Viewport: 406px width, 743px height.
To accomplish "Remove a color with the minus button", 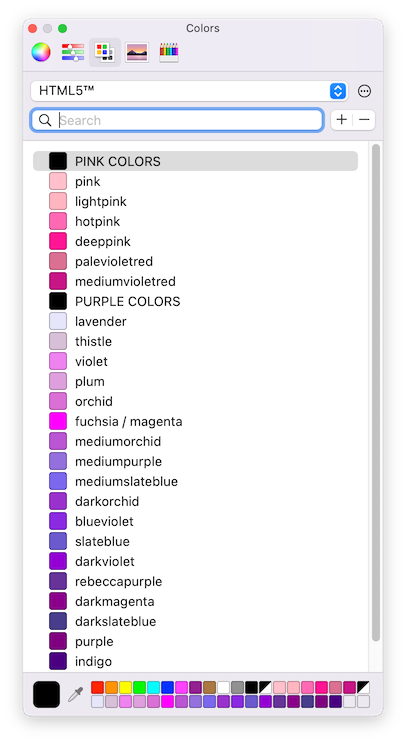I will coord(364,120).
